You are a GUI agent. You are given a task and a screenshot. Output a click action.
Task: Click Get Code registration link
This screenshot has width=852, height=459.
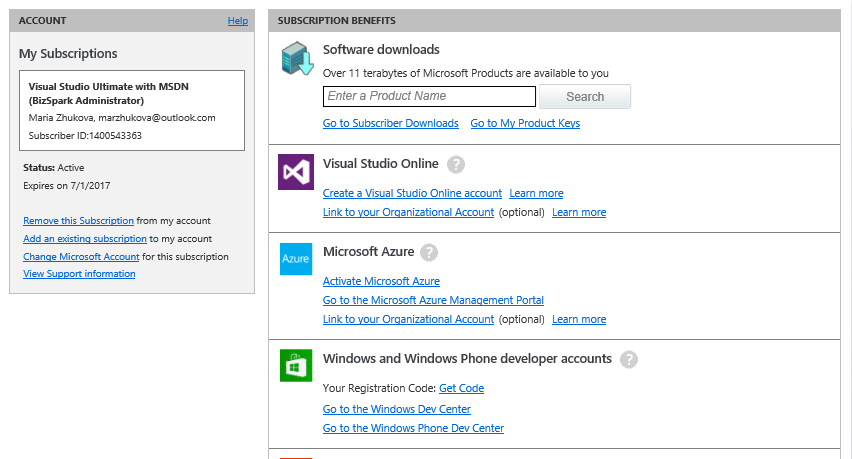click(461, 388)
